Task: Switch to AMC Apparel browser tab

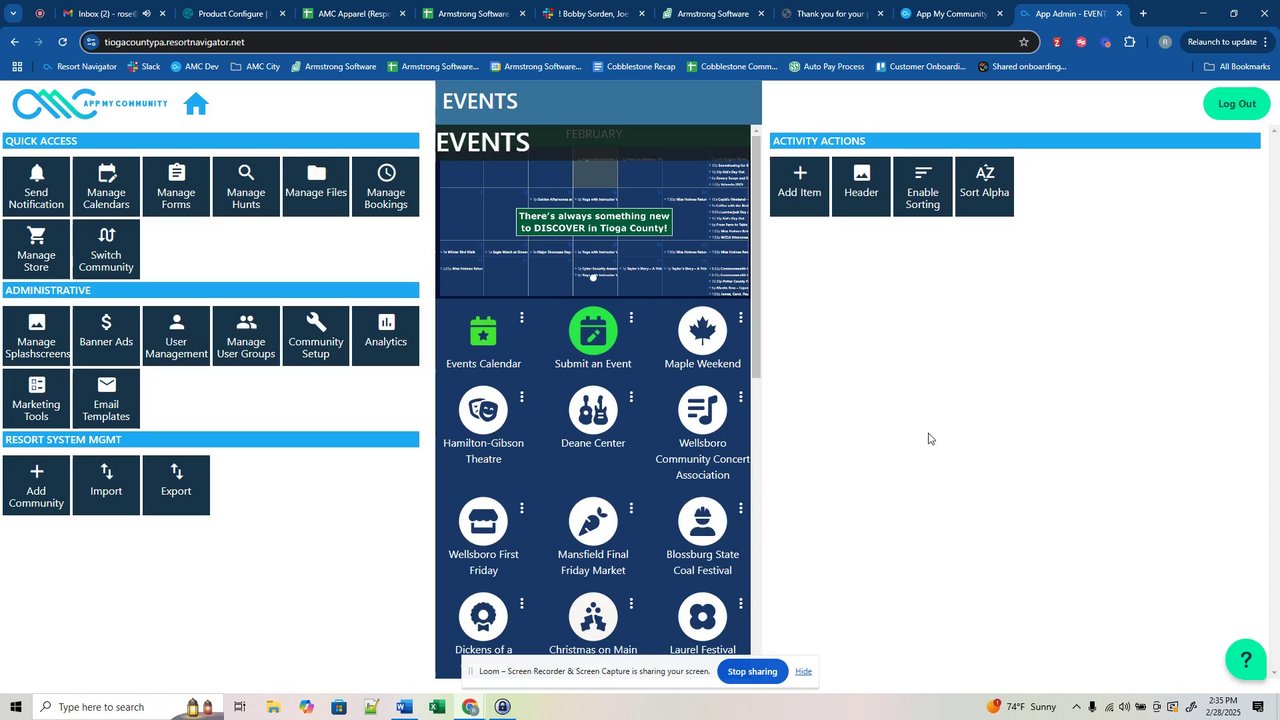Action: pos(354,14)
